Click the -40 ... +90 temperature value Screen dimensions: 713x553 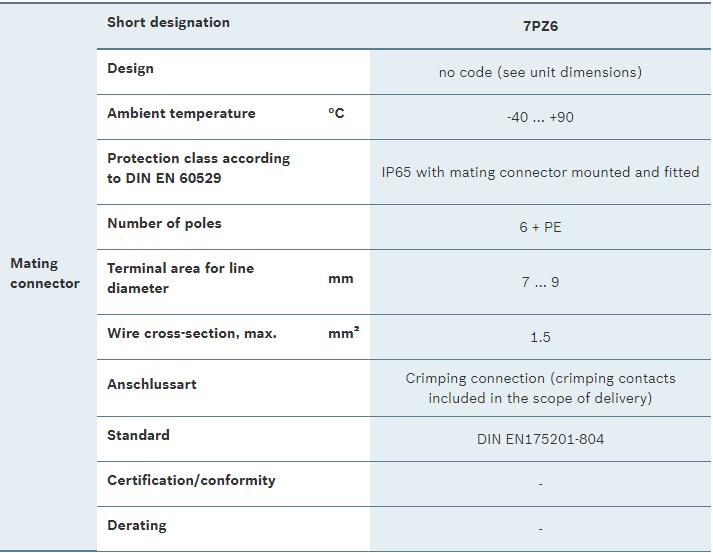tap(540, 117)
